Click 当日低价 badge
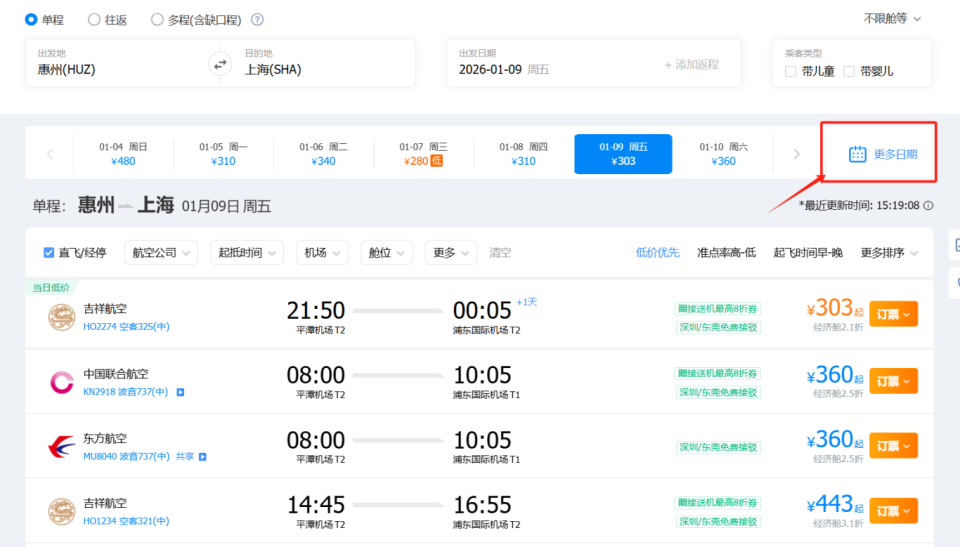 tap(51, 287)
